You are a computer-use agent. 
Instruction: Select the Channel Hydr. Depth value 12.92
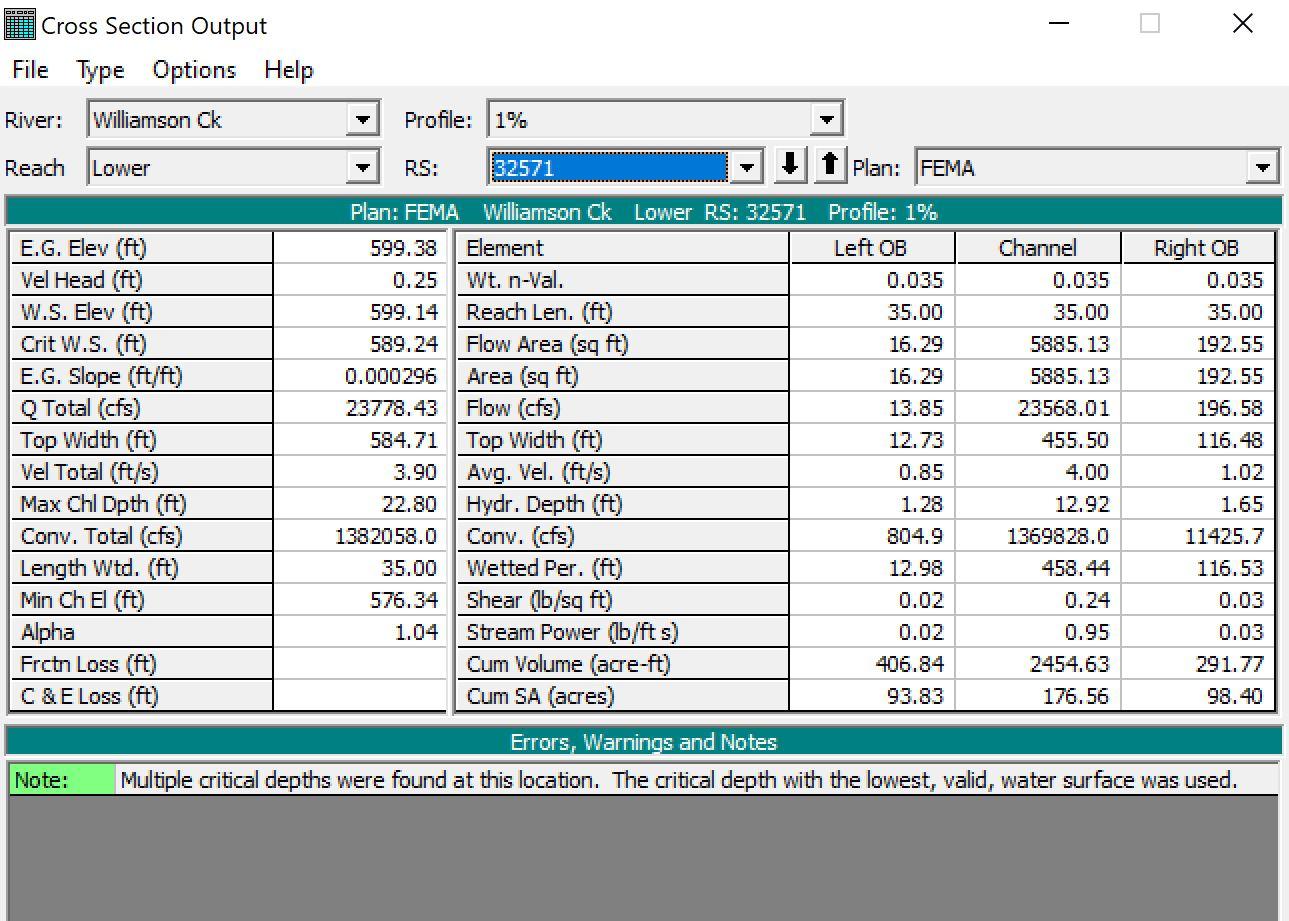point(1039,504)
